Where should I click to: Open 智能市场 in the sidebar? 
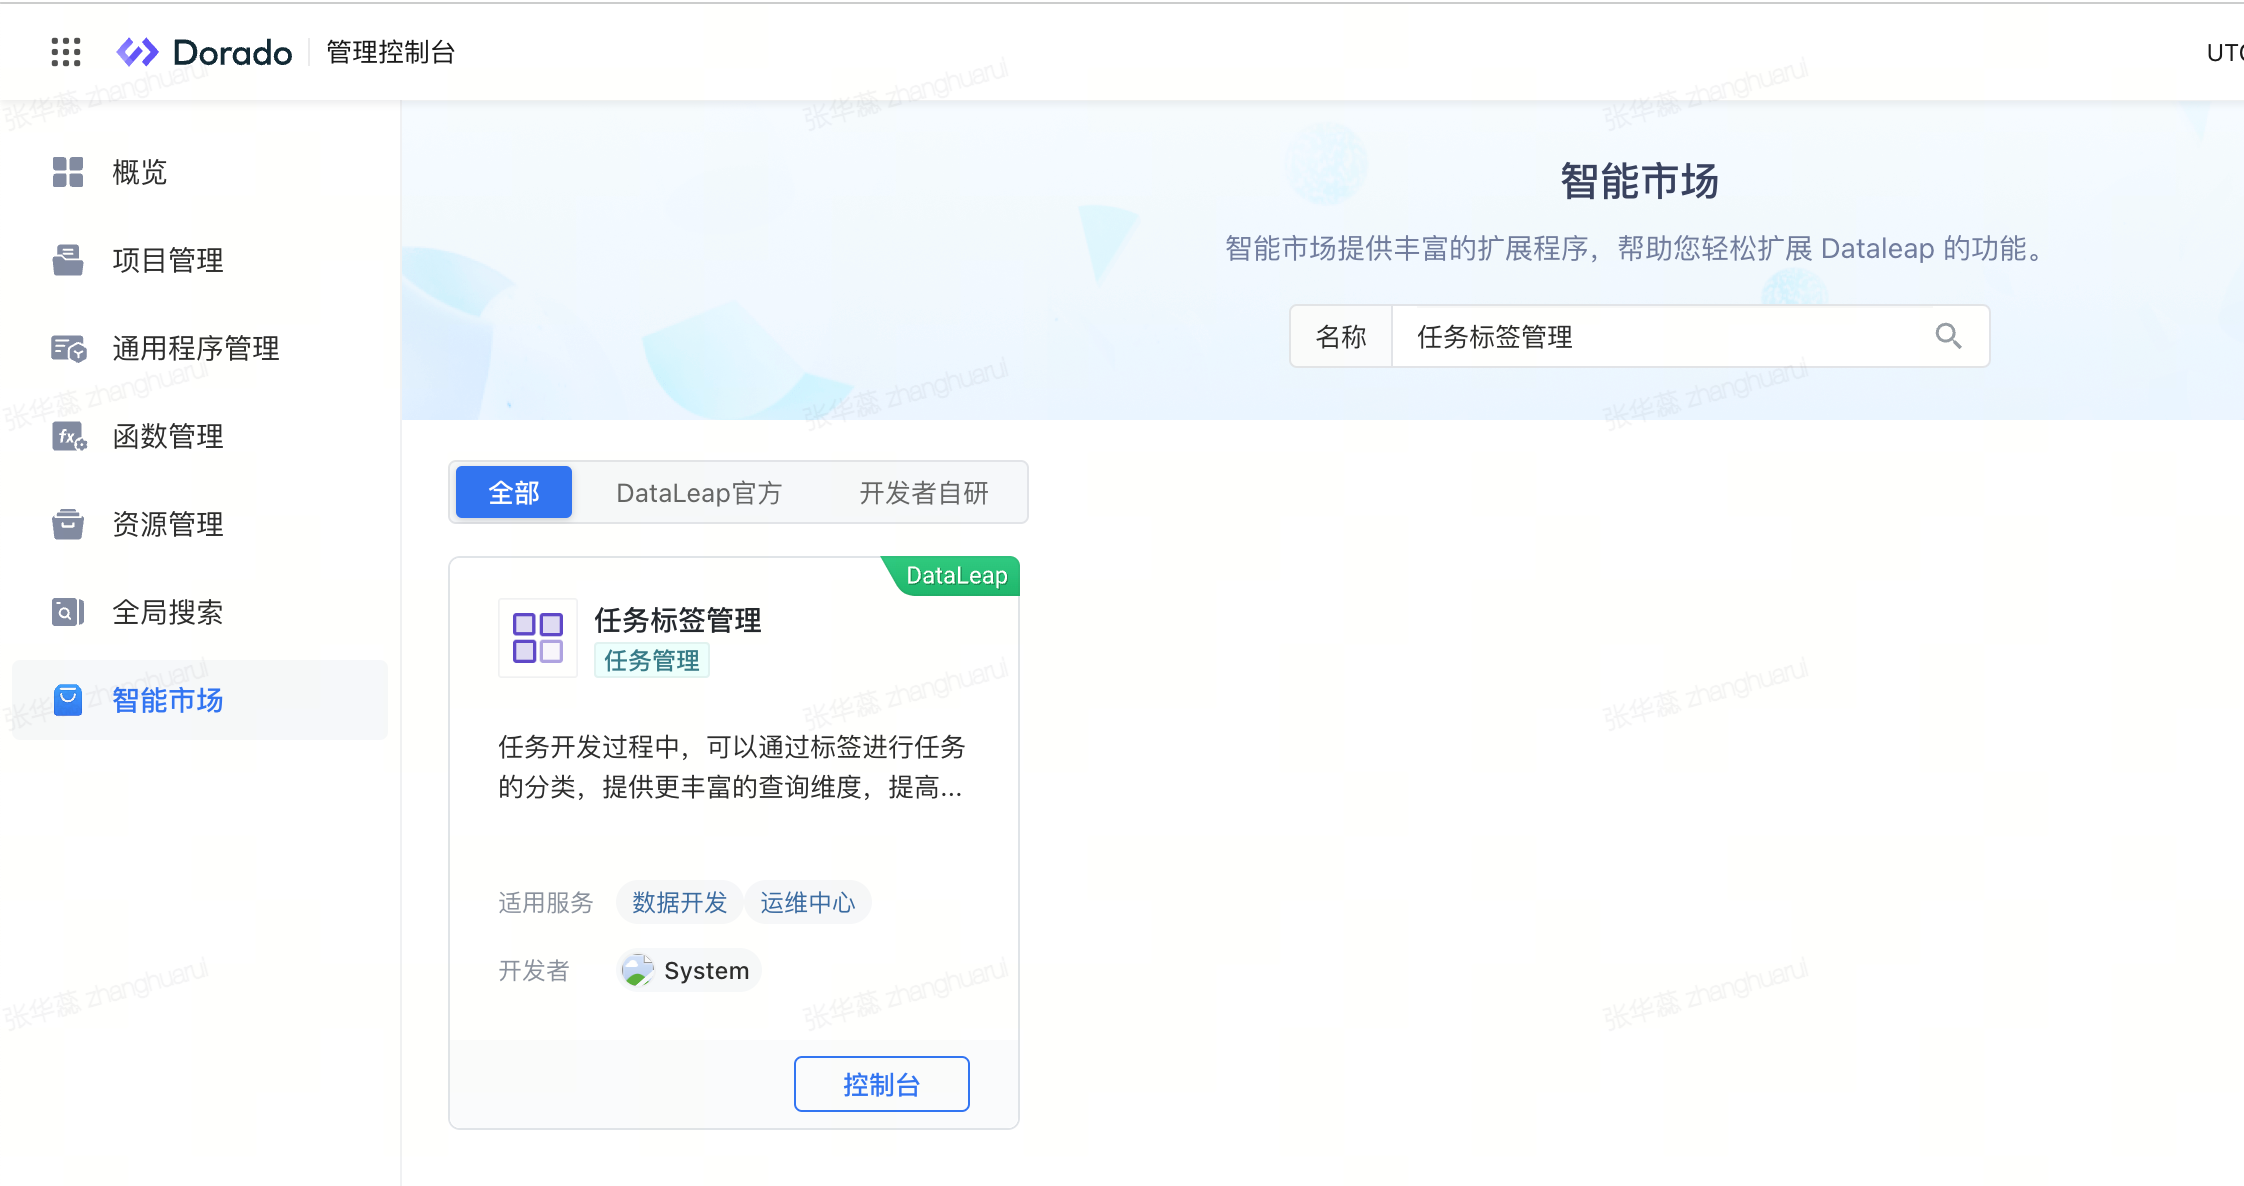(x=167, y=700)
